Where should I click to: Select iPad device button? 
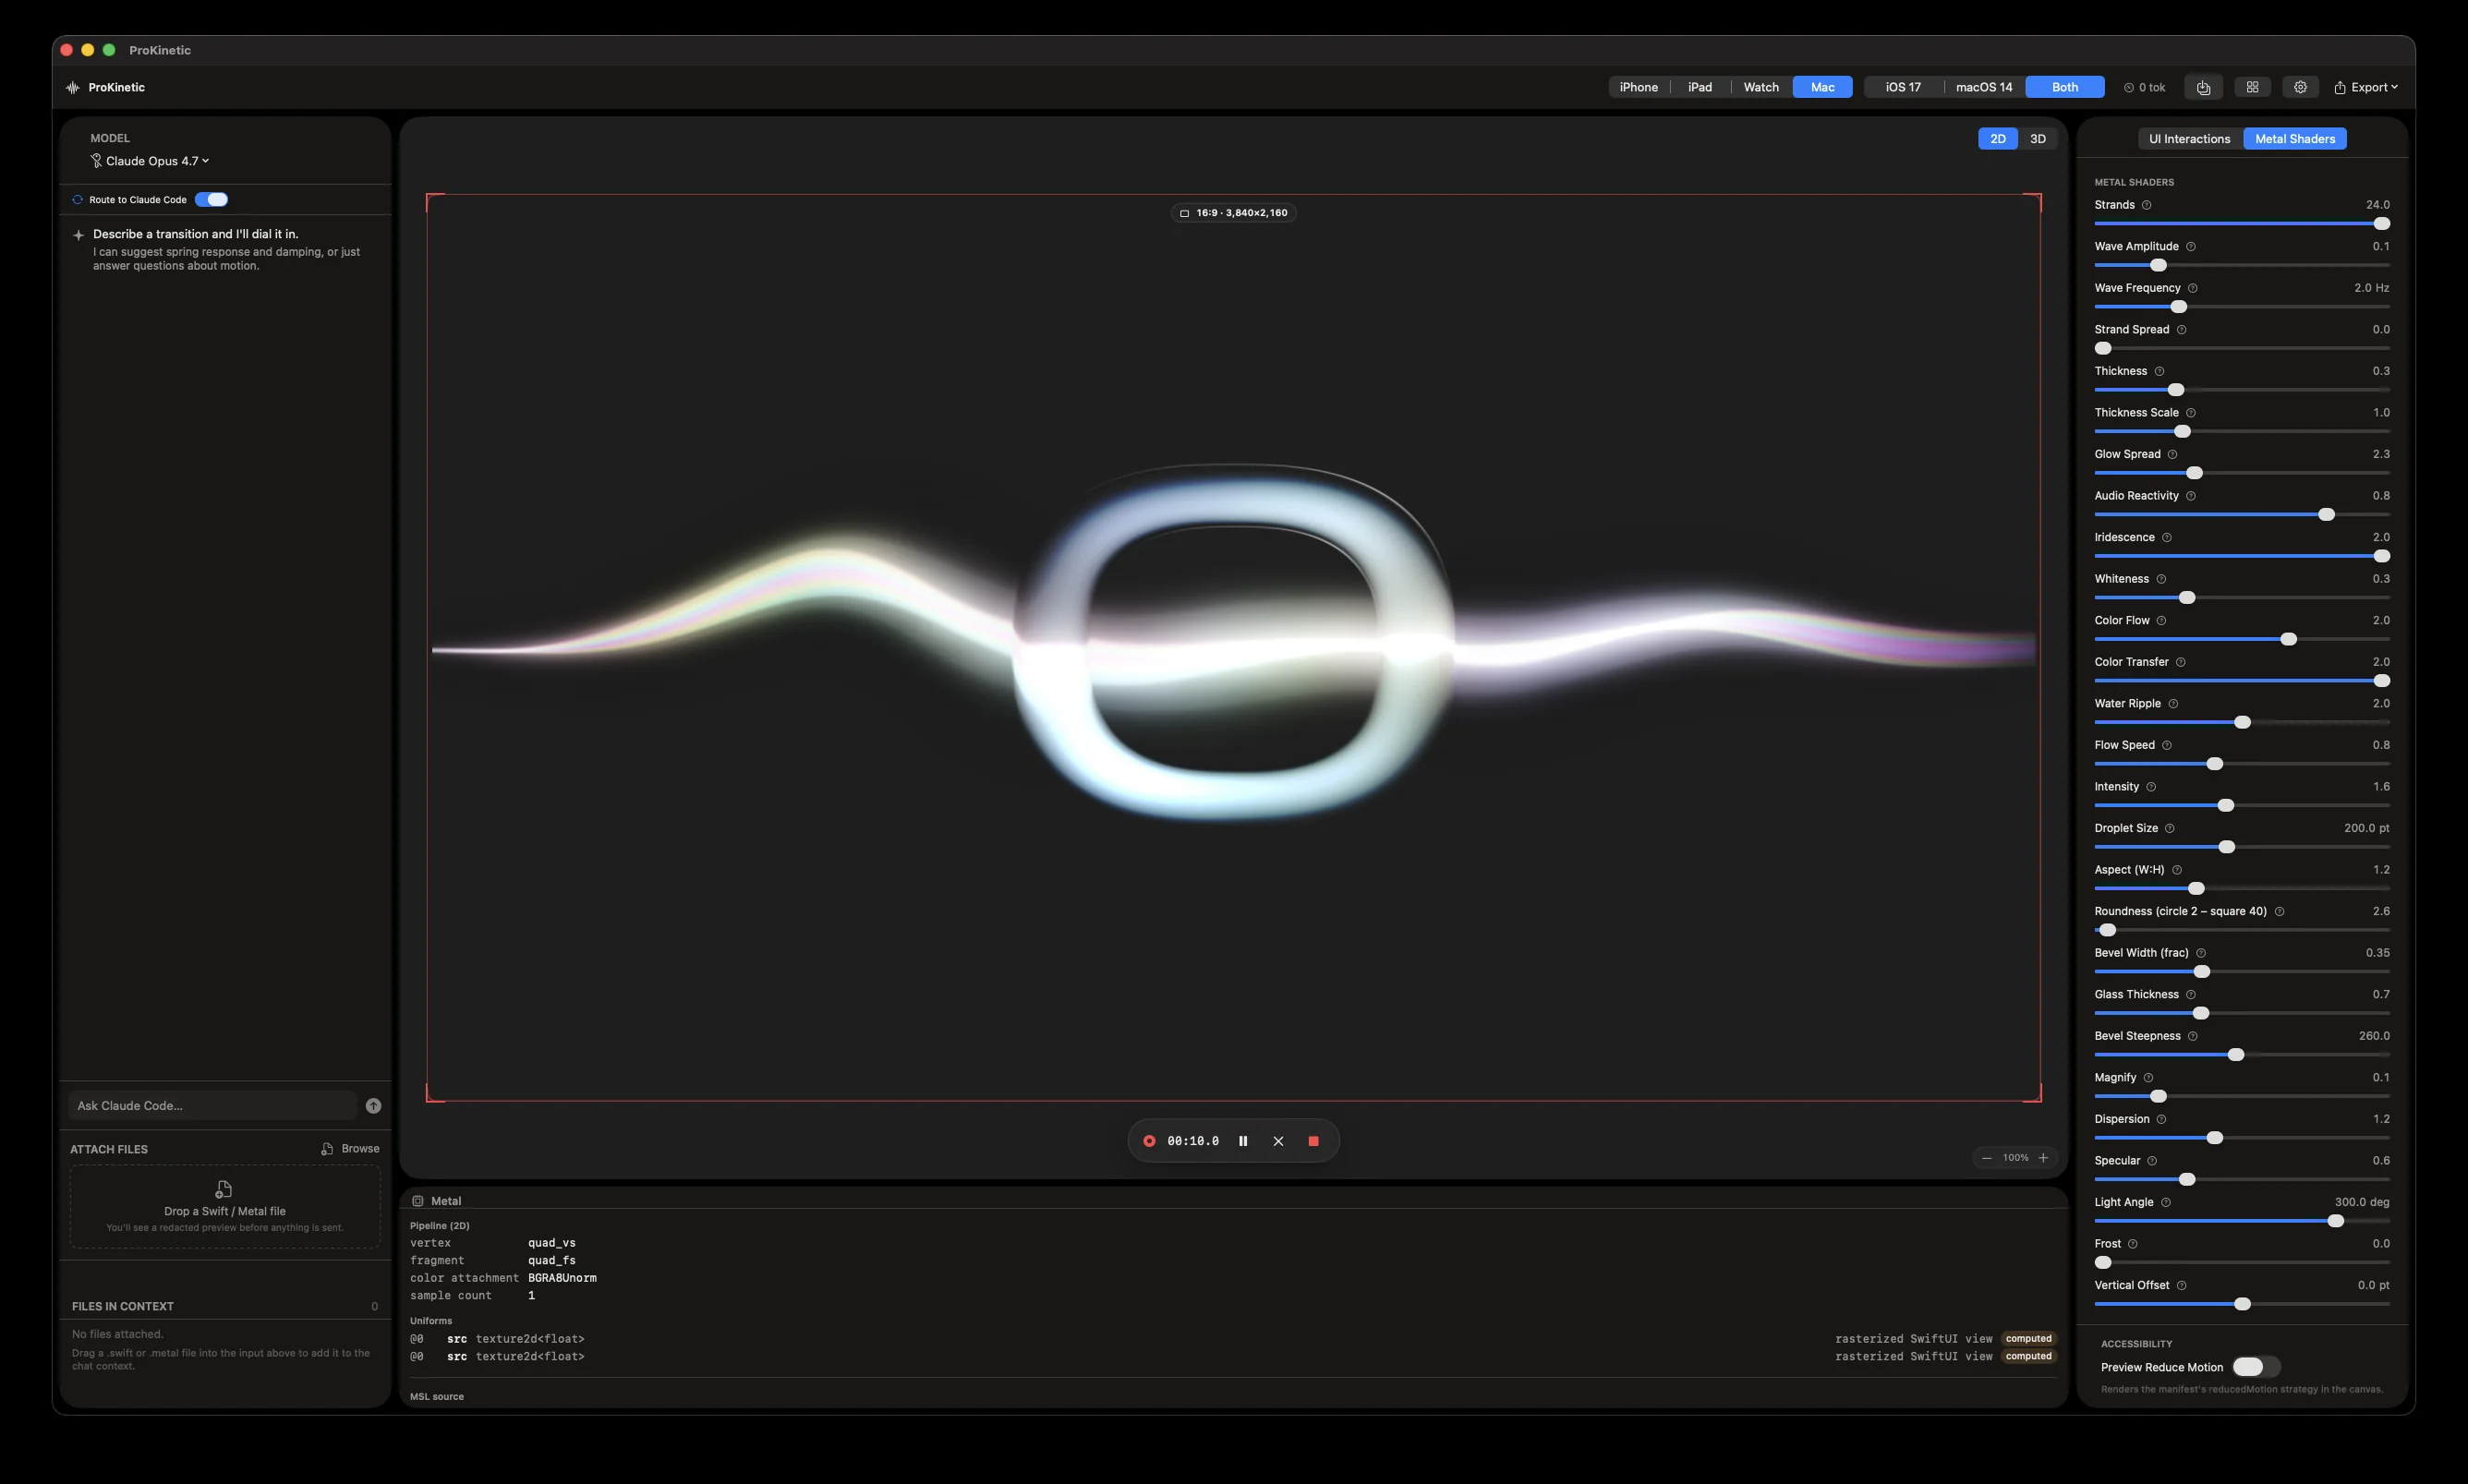pos(1699,87)
